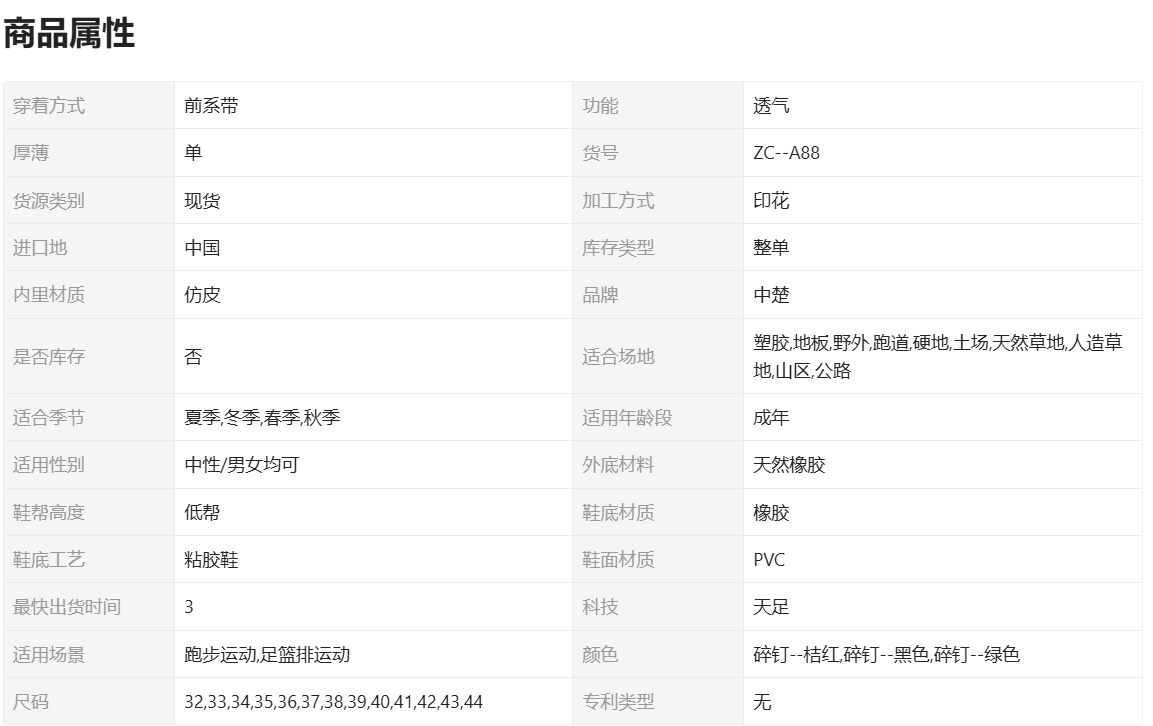Select the 天然橡胶 outsole material value
Viewport: 1153px width, 726px height.
789,465
